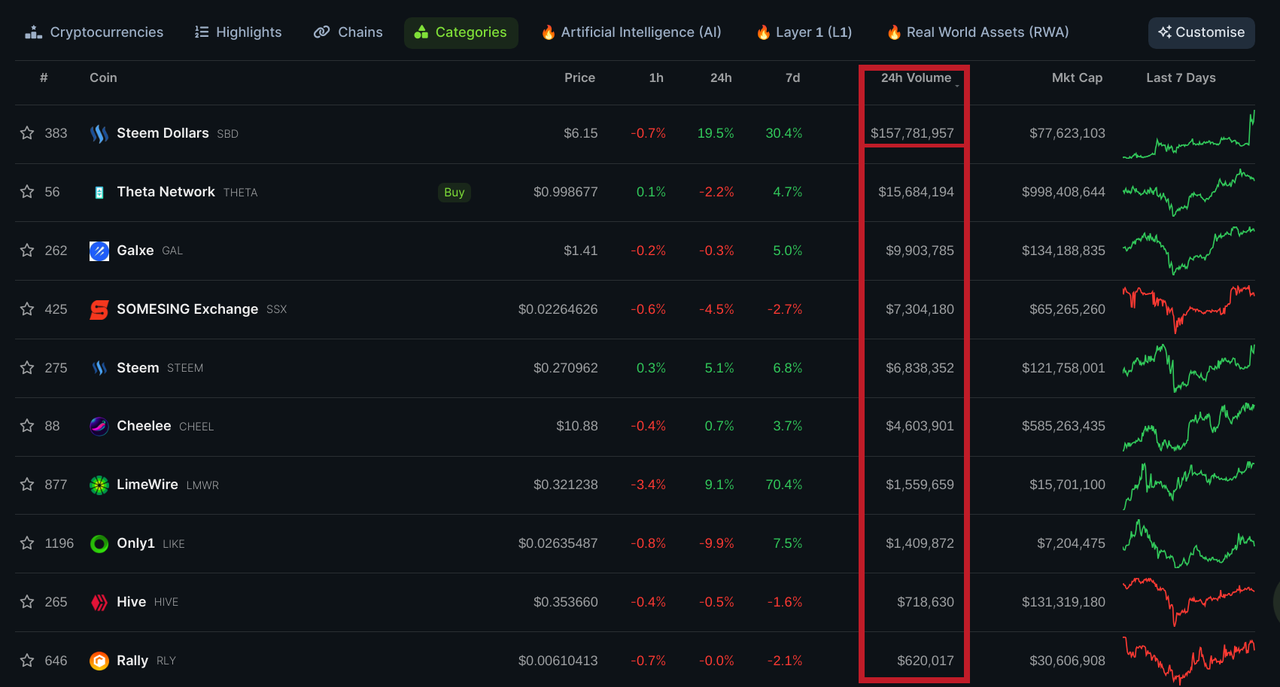Click Steem Dollars volume $157,781,957
Viewport: 1280px width, 687px height.
pos(912,133)
